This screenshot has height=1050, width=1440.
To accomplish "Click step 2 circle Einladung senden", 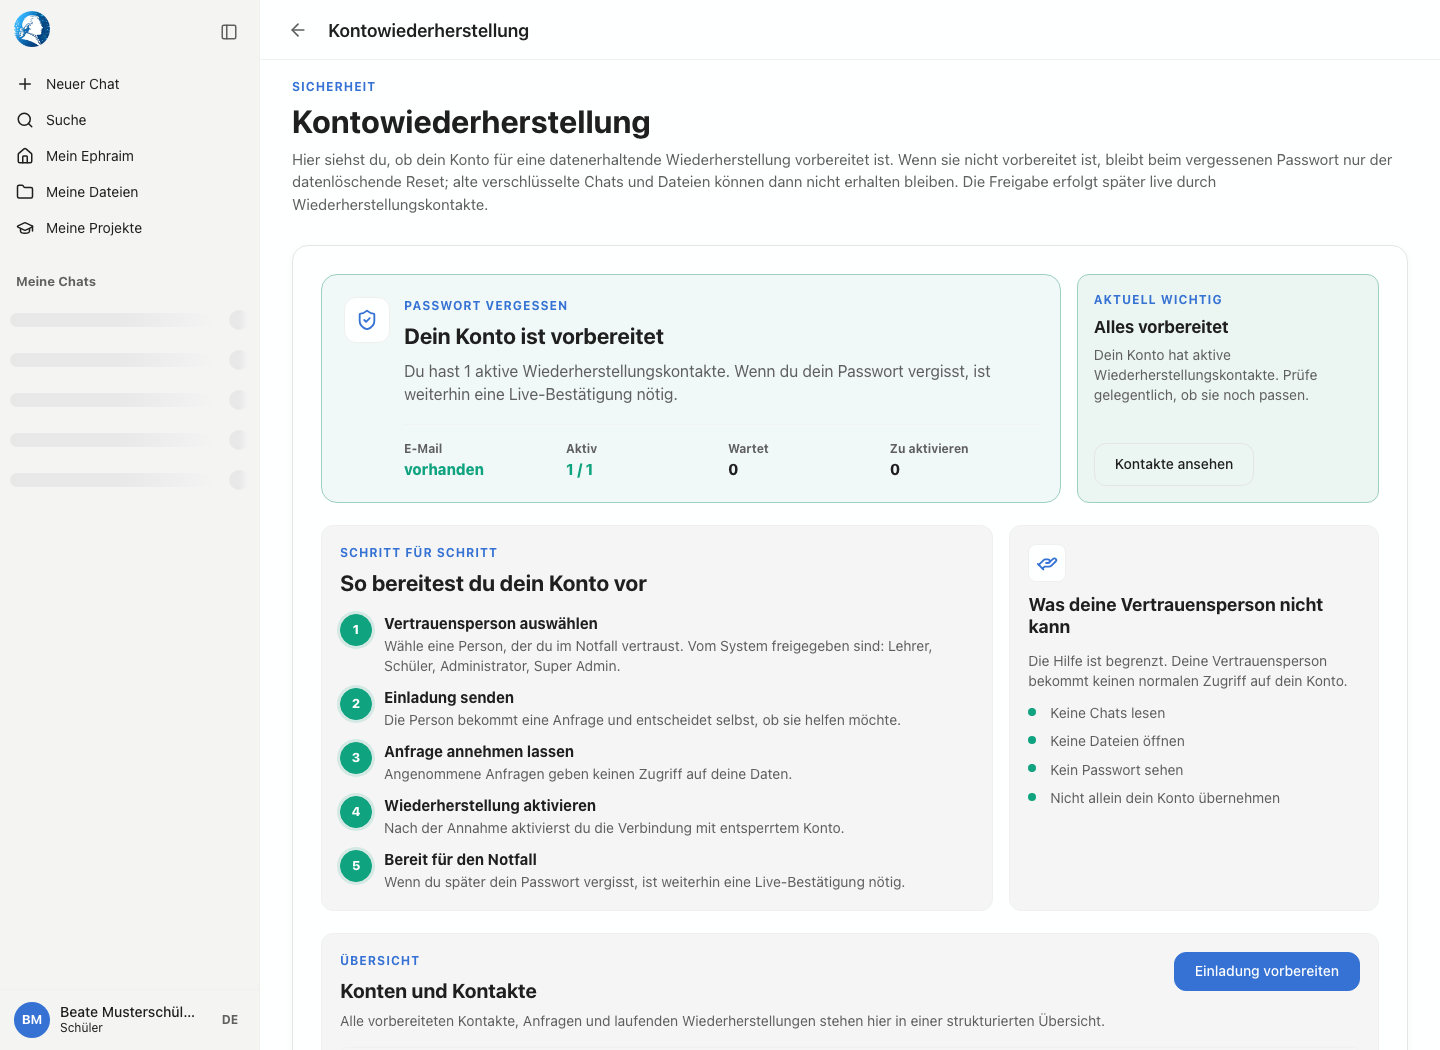I will [356, 704].
